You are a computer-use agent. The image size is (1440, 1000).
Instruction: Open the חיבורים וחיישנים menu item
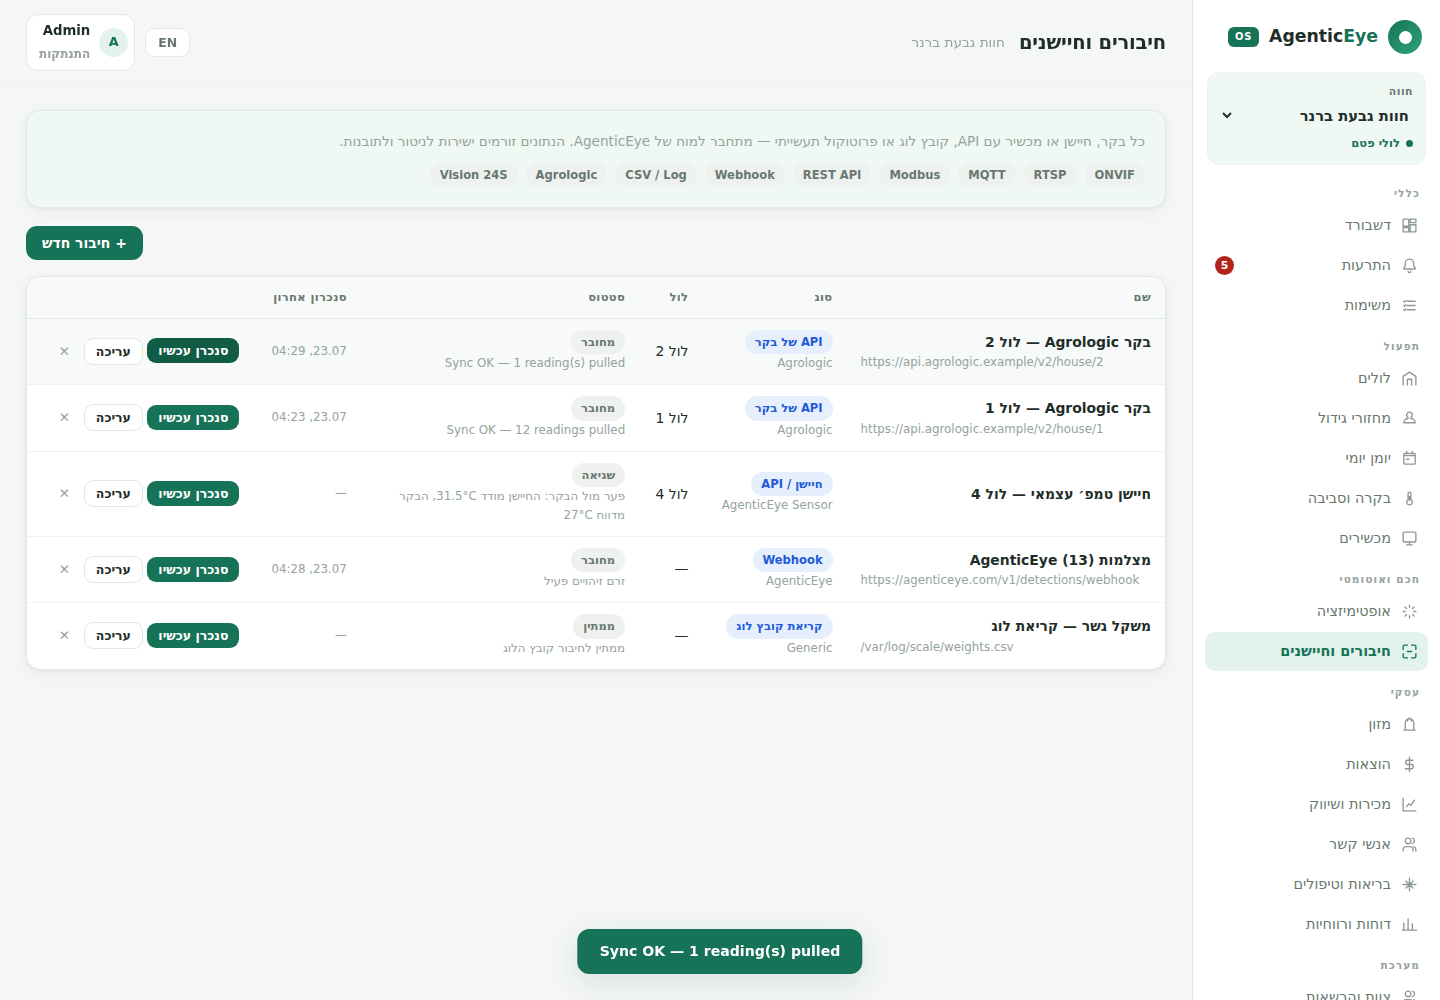1316,652
